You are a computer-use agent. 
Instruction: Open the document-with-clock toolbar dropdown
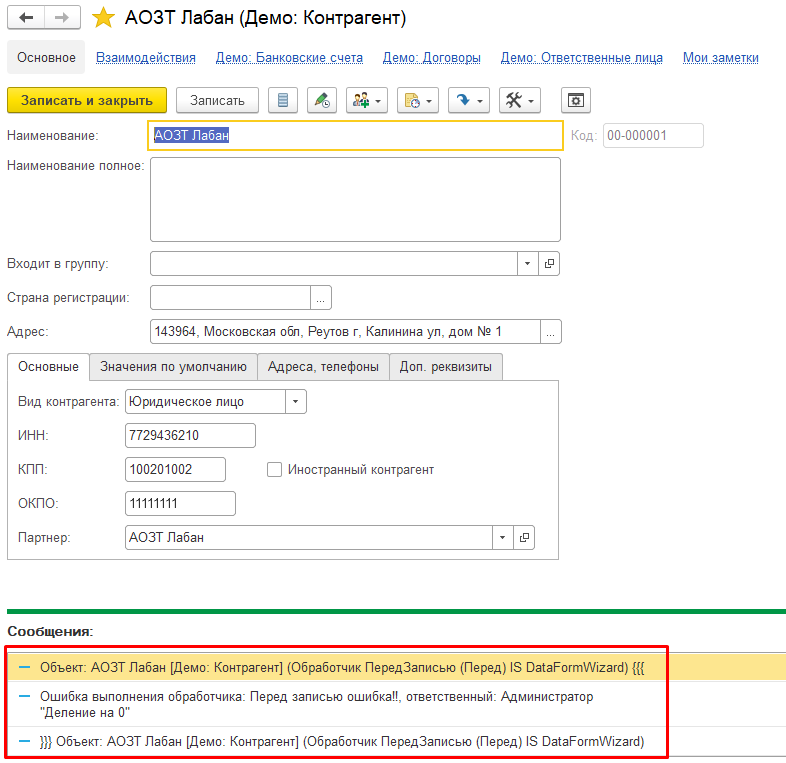(x=418, y=100)
